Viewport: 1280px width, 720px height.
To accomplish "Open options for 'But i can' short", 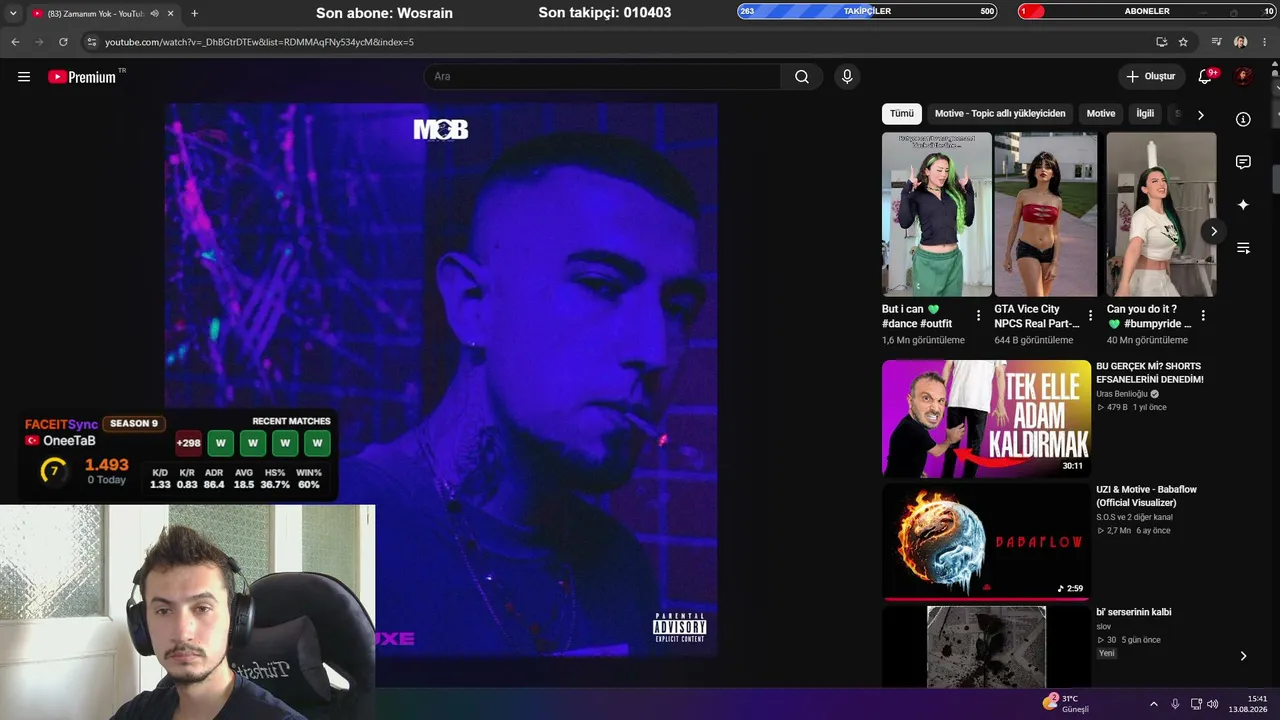I will pos(979,316).
